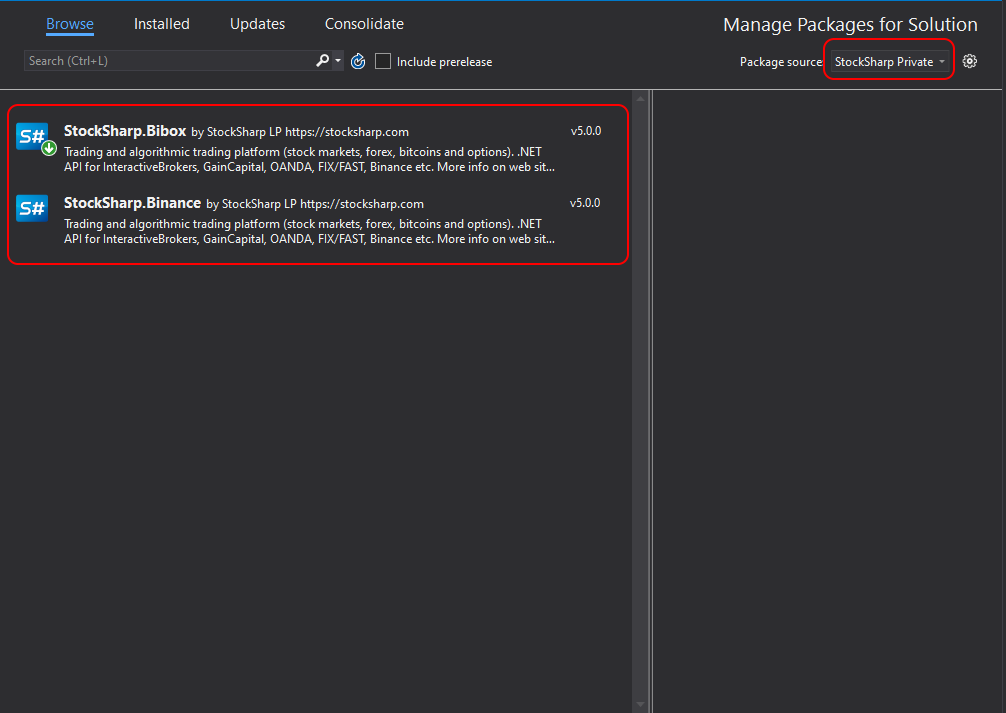Select the StockSharp.Bibox package title

pyautogui.click(x=125, y=131)
